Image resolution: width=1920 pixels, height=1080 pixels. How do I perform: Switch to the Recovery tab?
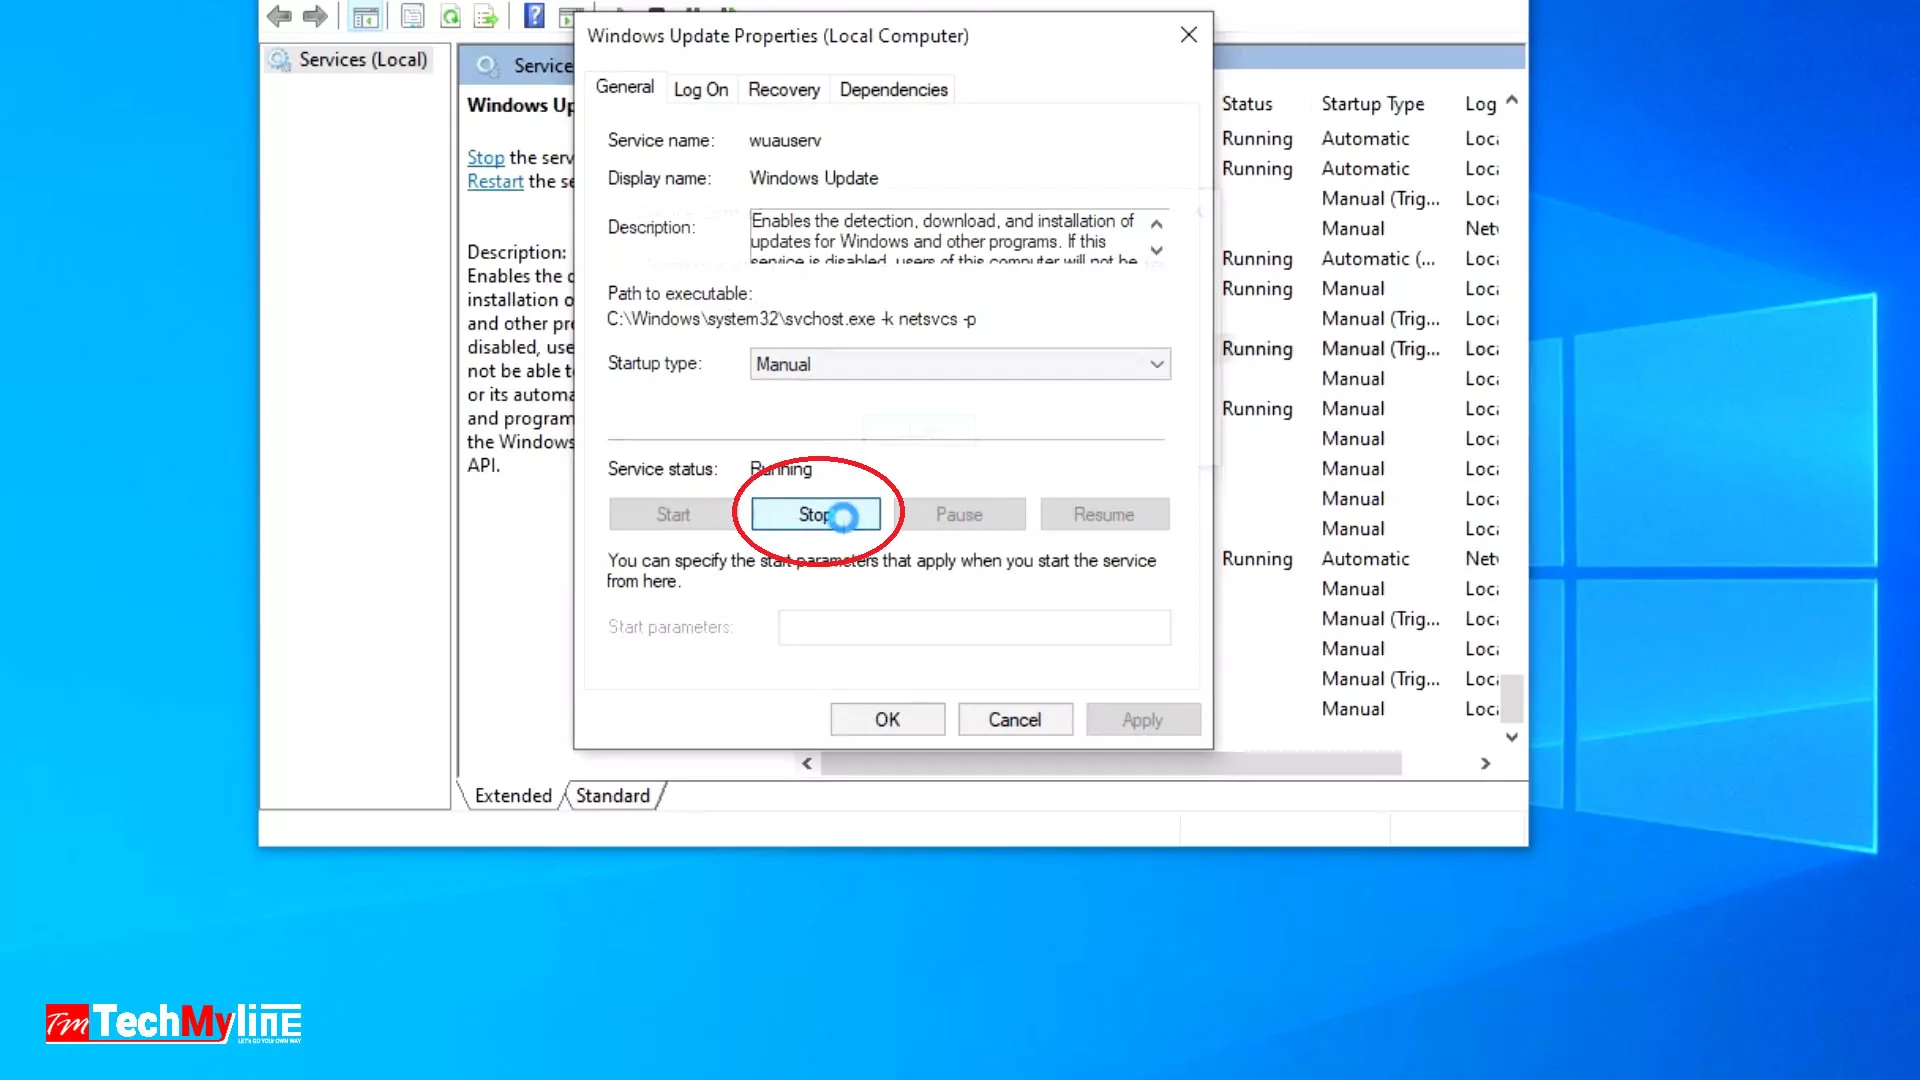[x=783, y=90]
